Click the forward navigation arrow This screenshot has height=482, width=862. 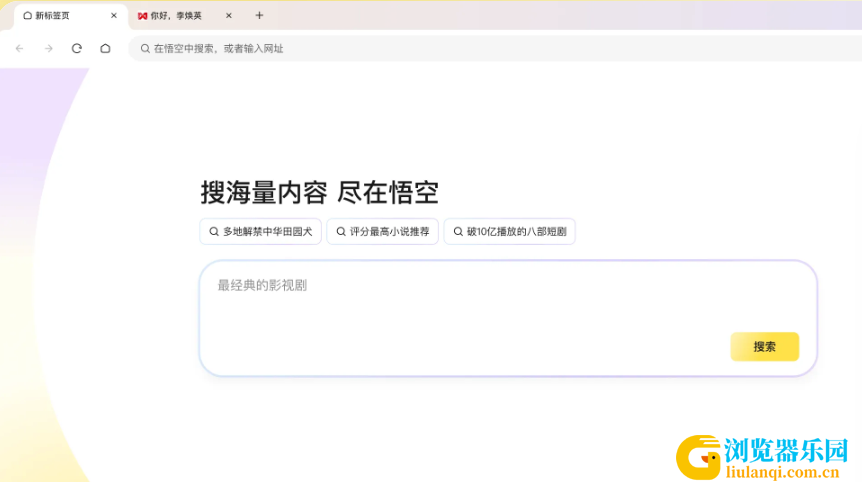[x=48, y=48]
